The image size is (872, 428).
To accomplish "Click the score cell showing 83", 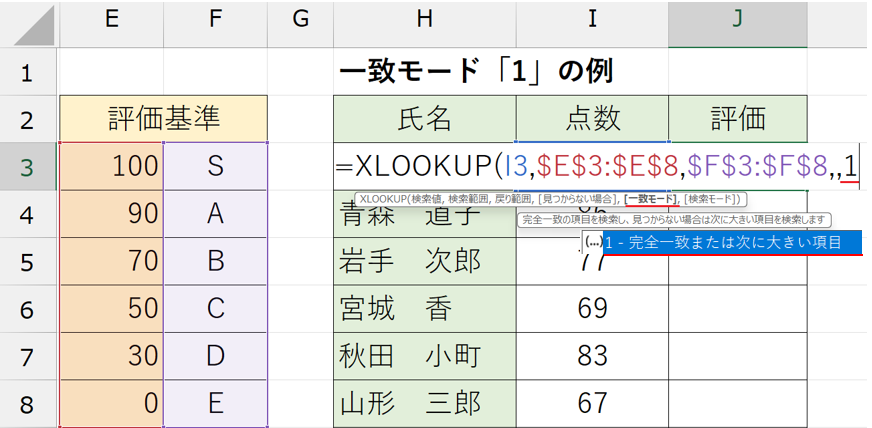I will tap(592, 355).
